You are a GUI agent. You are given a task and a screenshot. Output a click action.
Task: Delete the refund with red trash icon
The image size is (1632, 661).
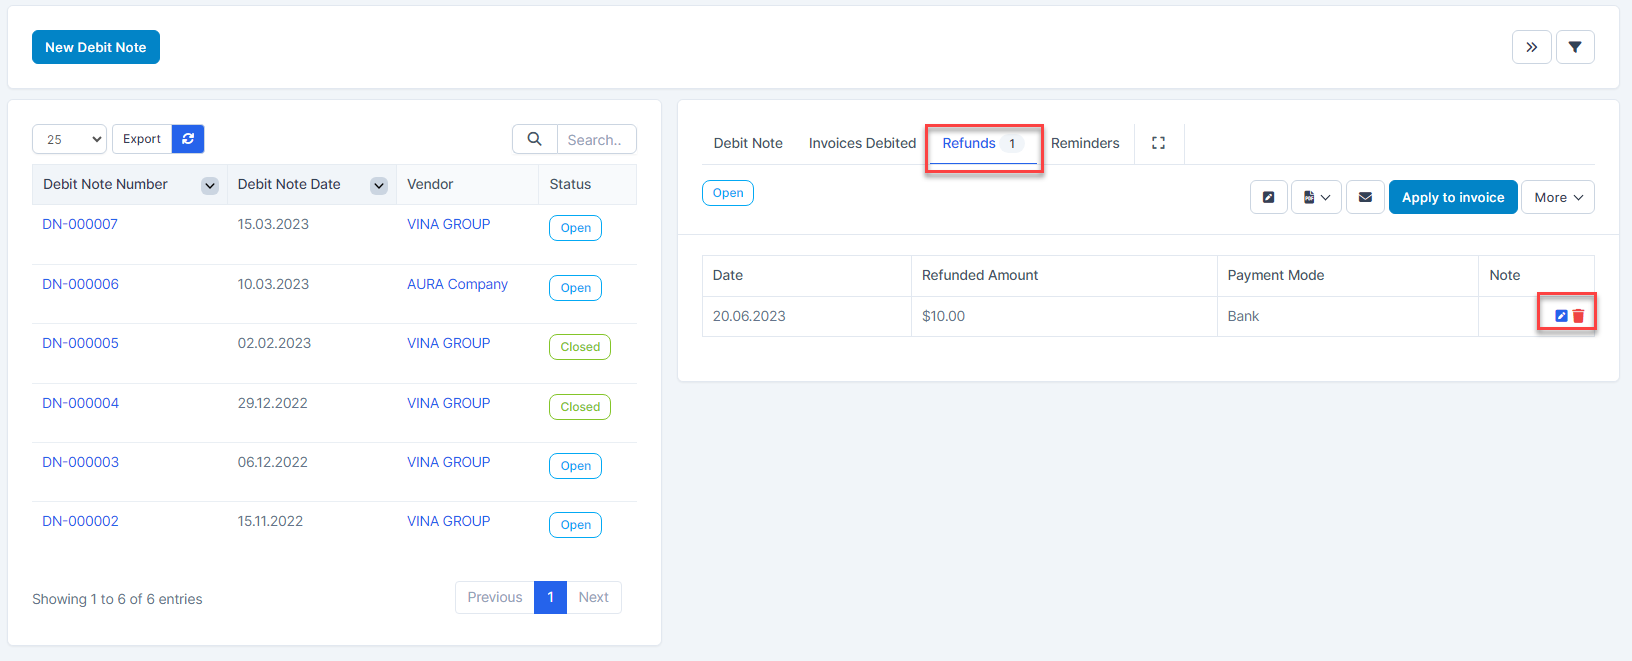(1579, 316)
